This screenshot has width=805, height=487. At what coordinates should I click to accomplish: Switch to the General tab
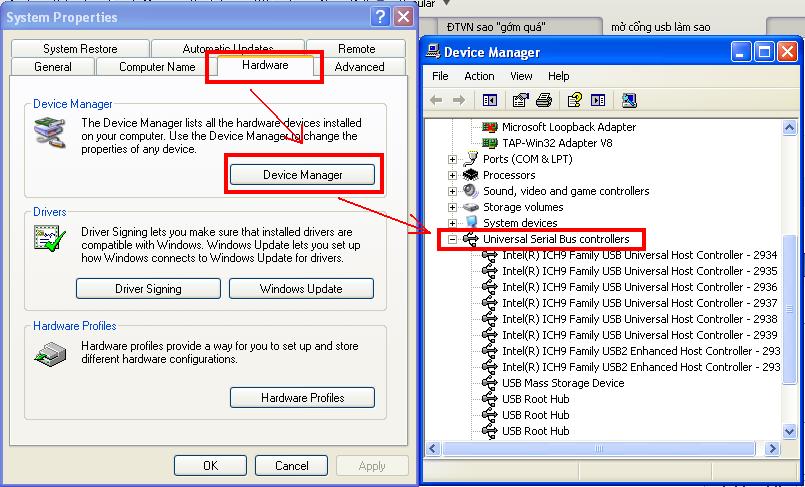[x=53, y=67]
